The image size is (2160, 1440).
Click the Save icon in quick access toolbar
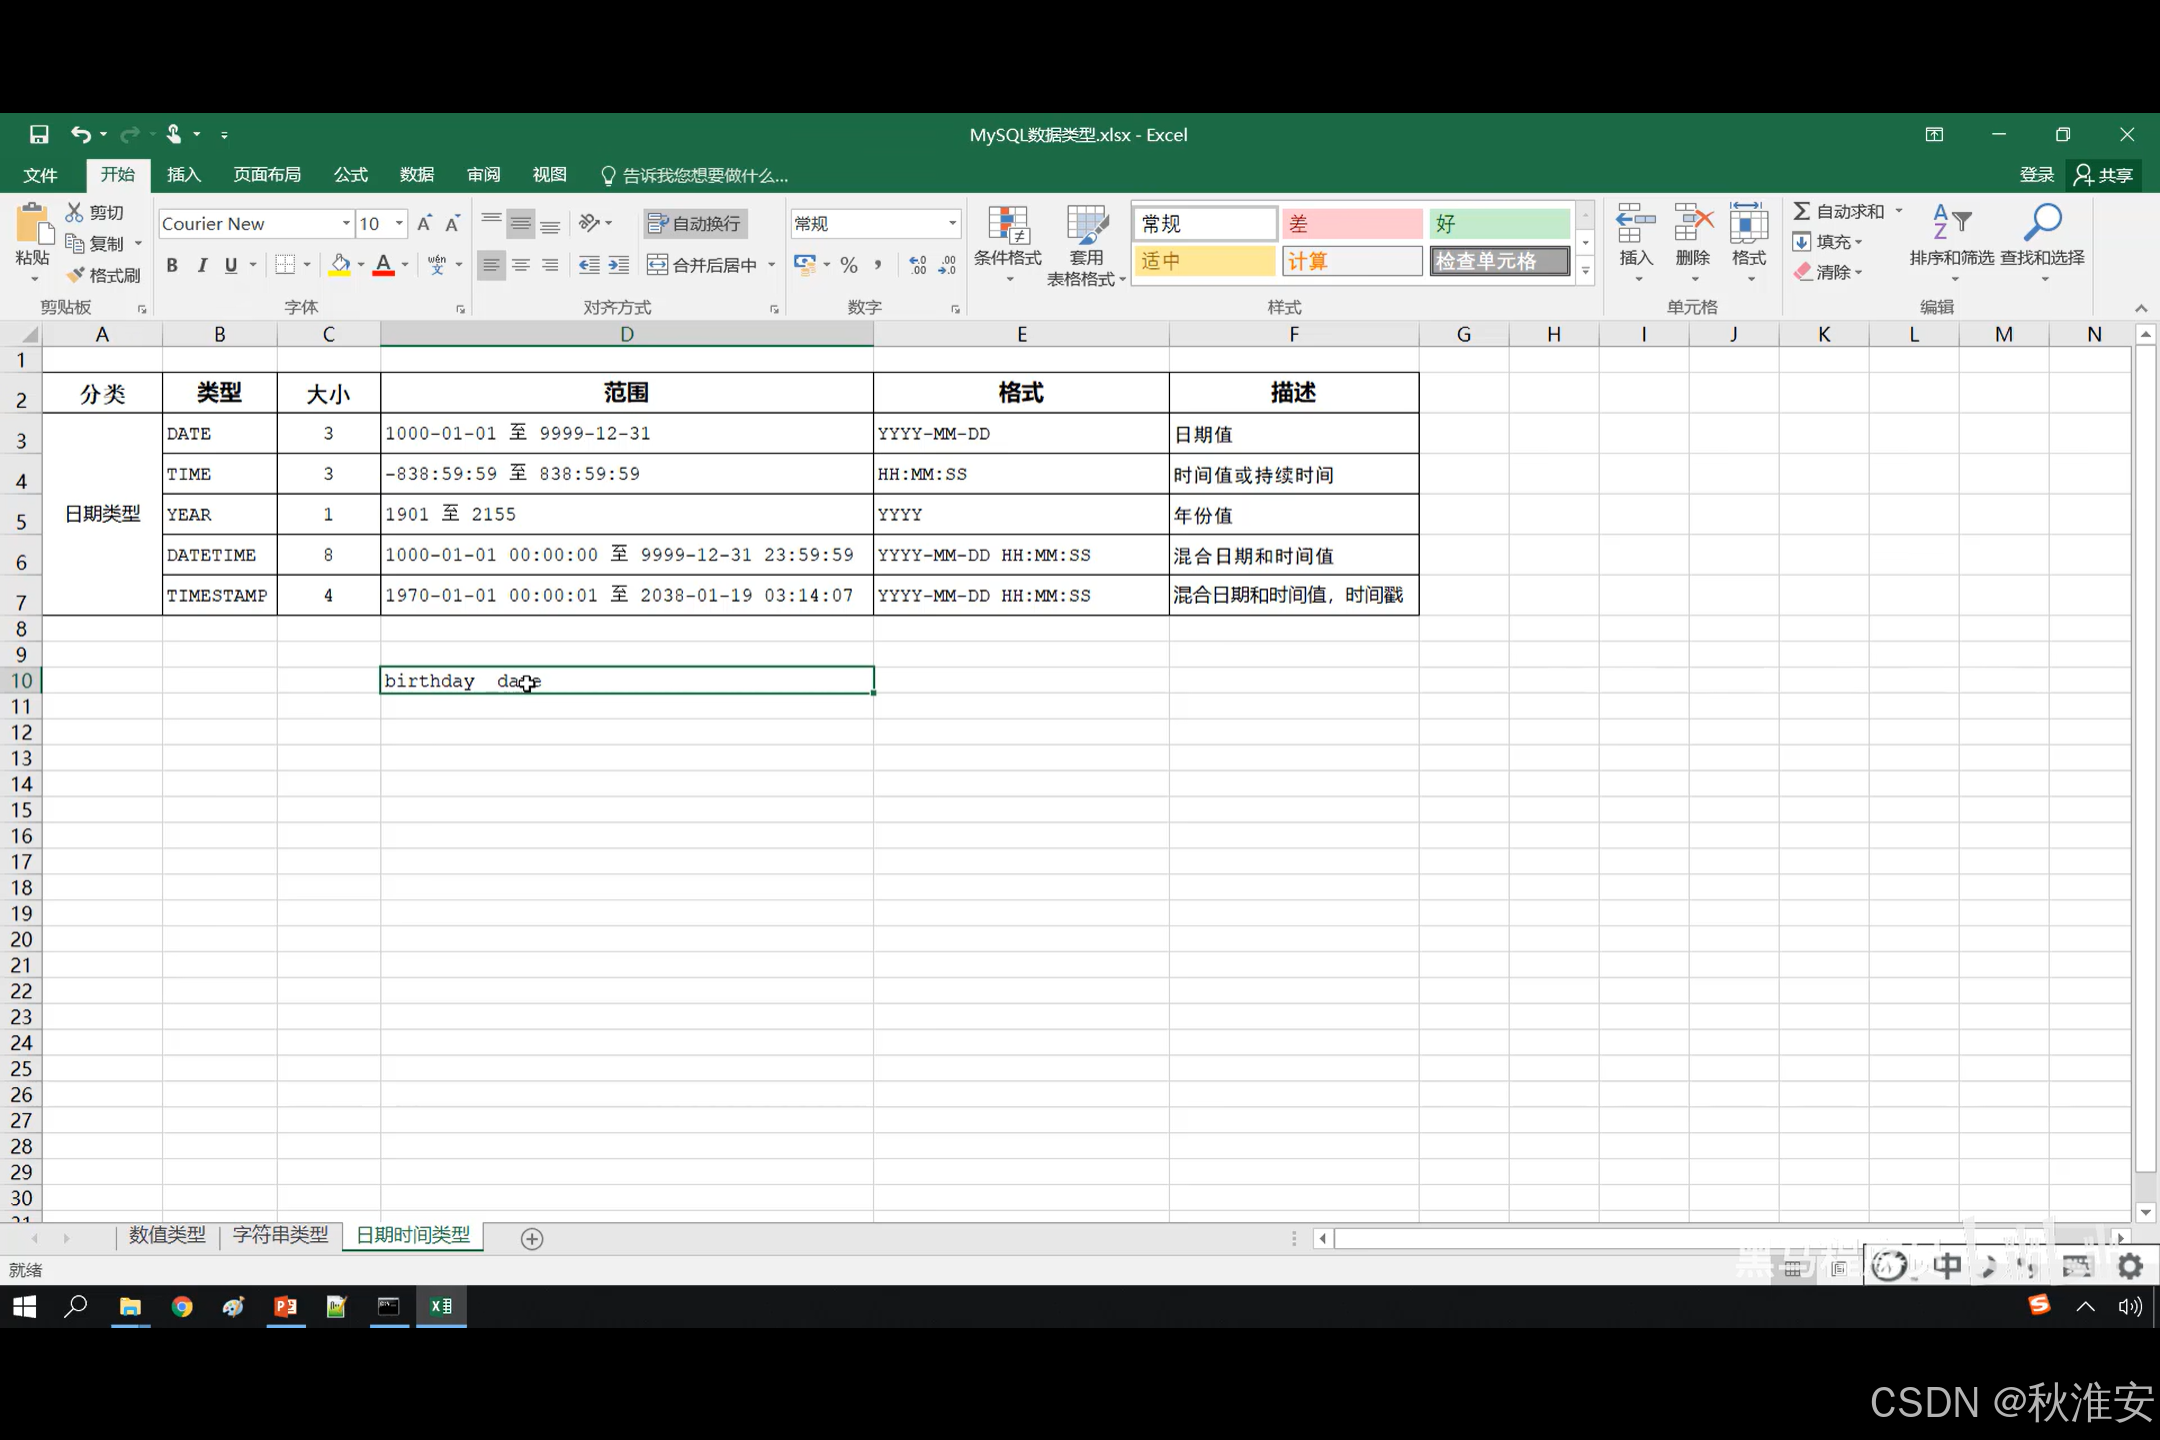coord(39,134)
